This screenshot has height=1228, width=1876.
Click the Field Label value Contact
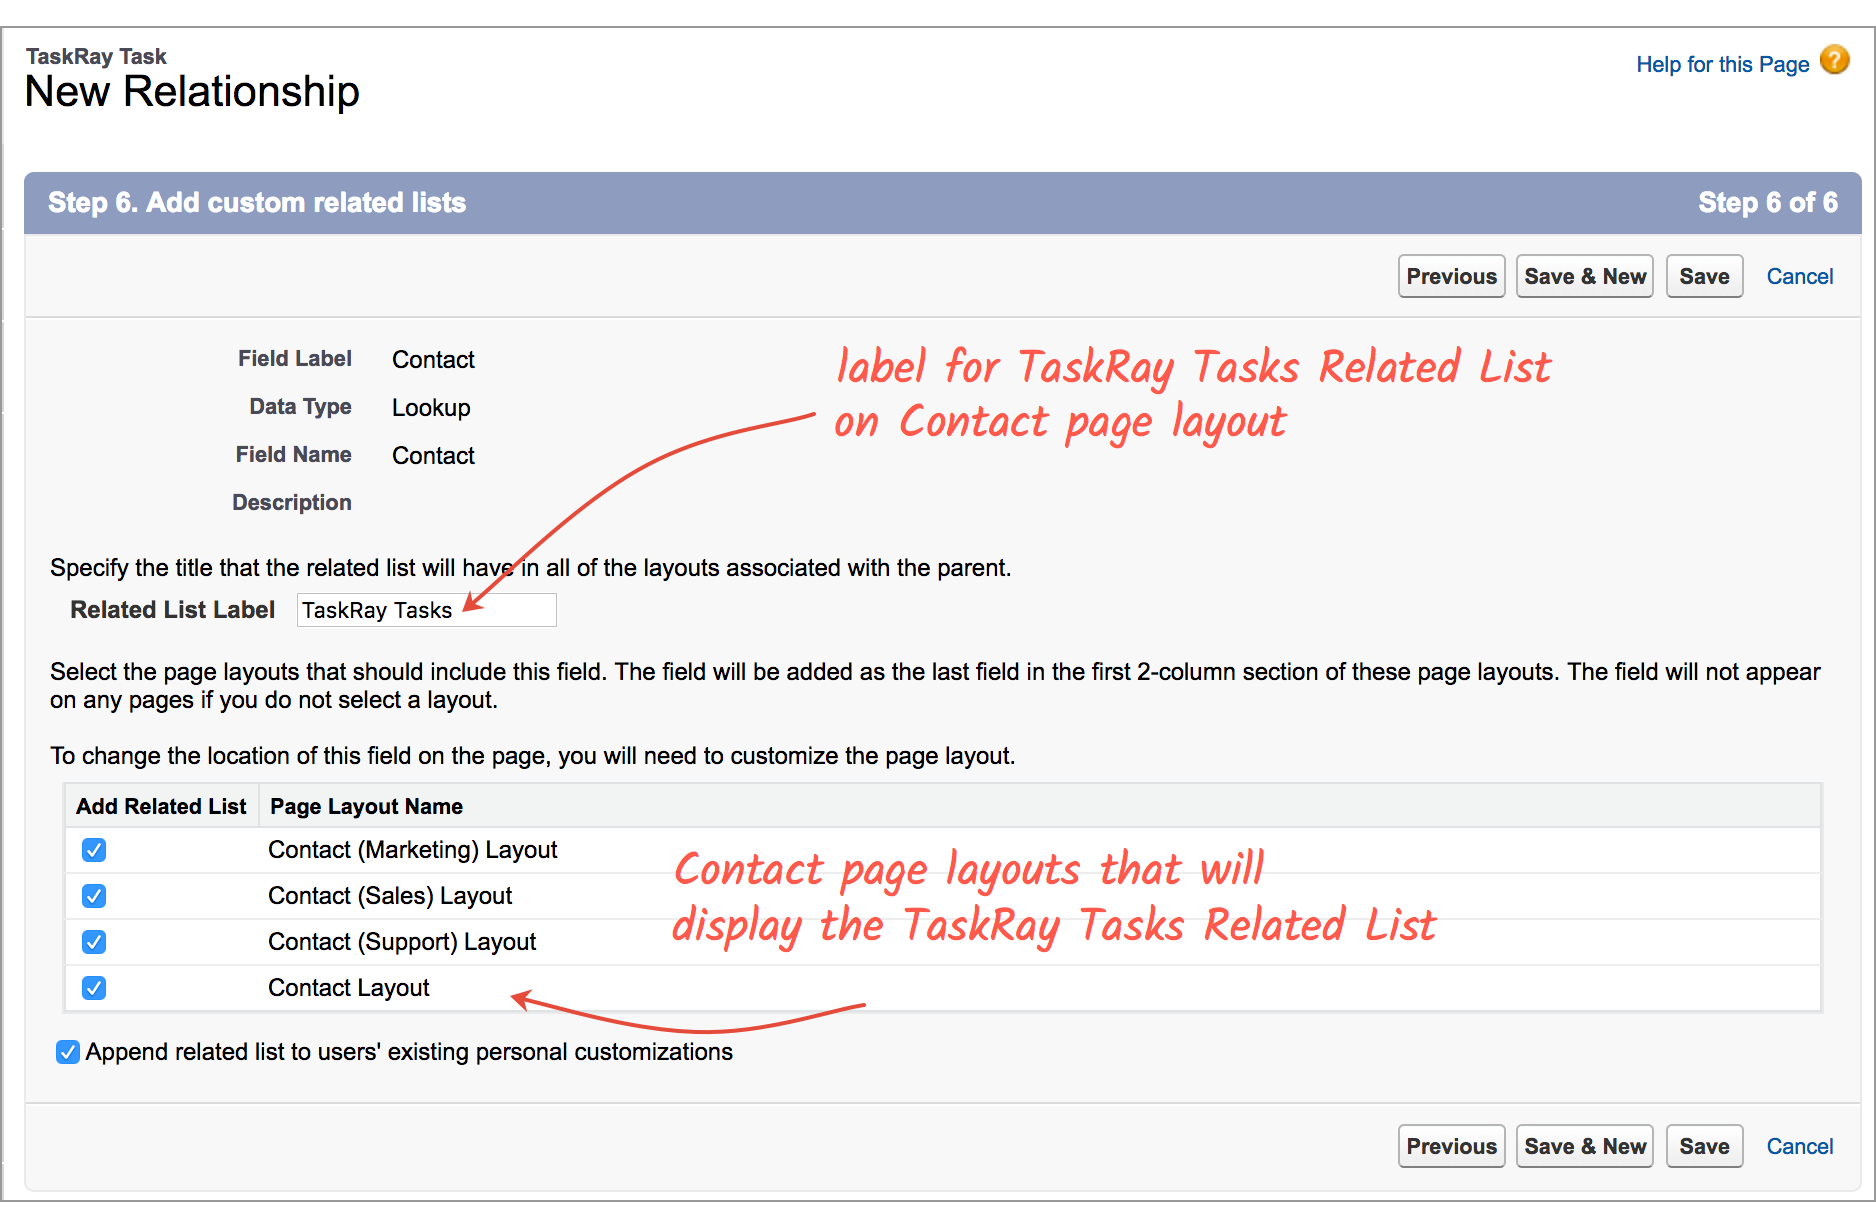[433, 360]
